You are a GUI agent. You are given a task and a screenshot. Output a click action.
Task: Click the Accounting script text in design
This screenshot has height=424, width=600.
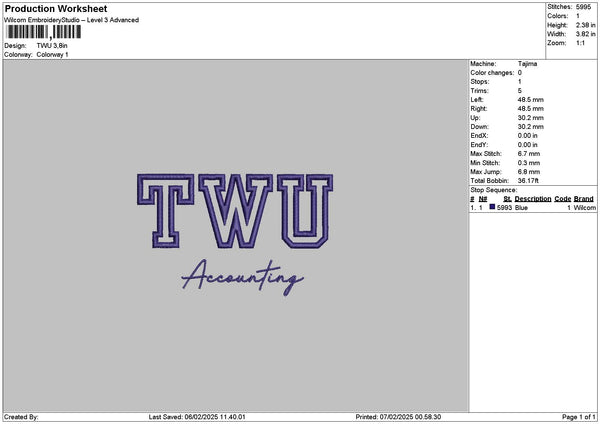243,277
